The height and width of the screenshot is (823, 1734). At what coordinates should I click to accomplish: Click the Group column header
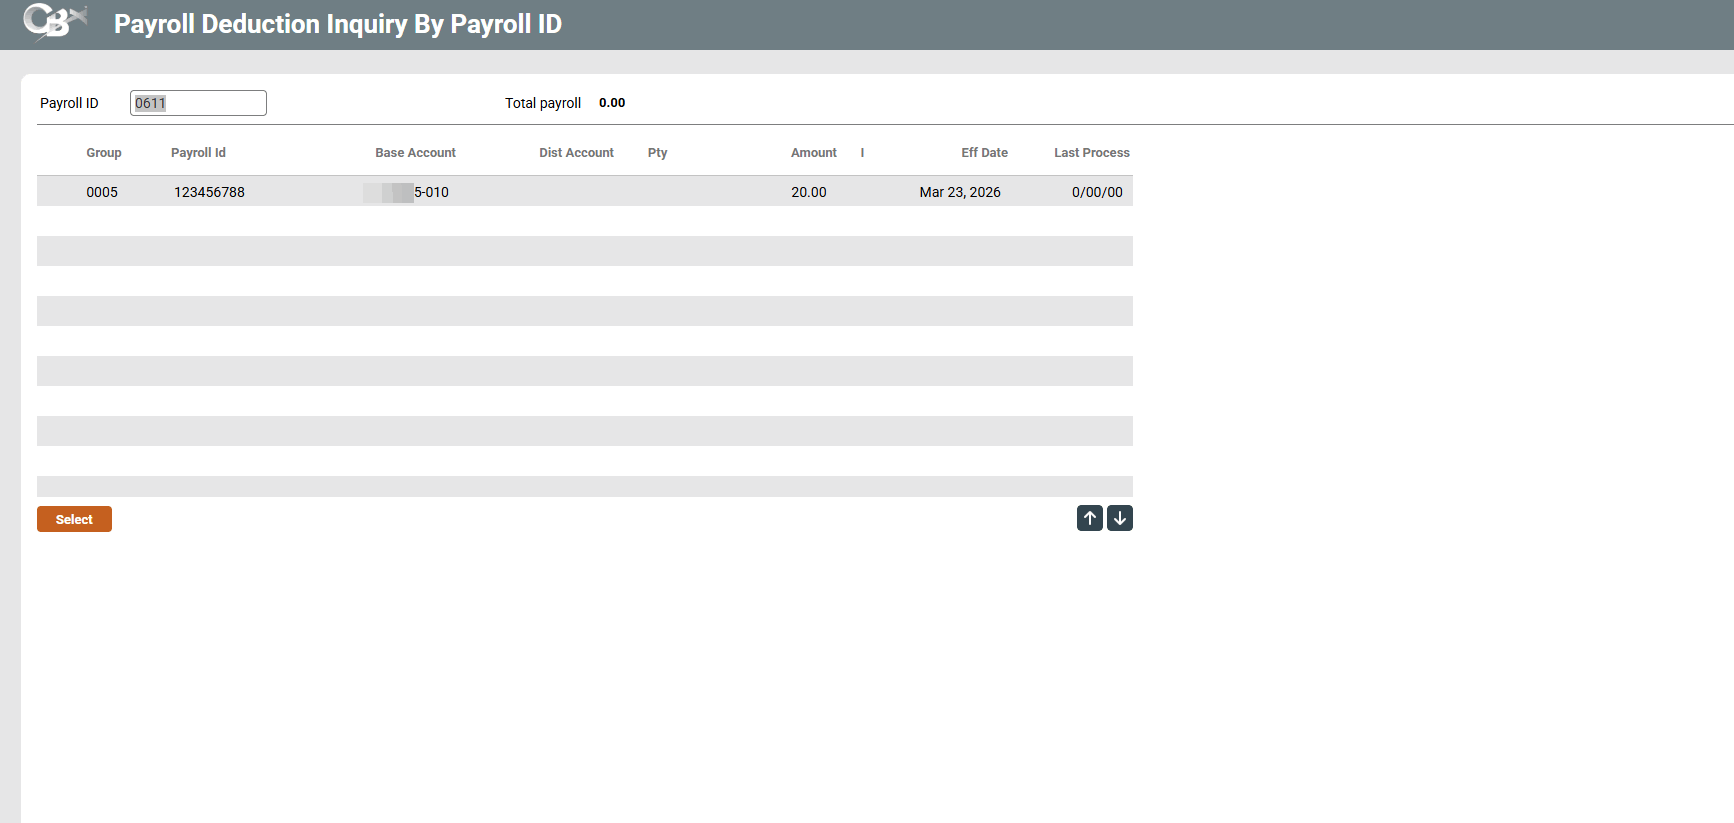(103, 153)
